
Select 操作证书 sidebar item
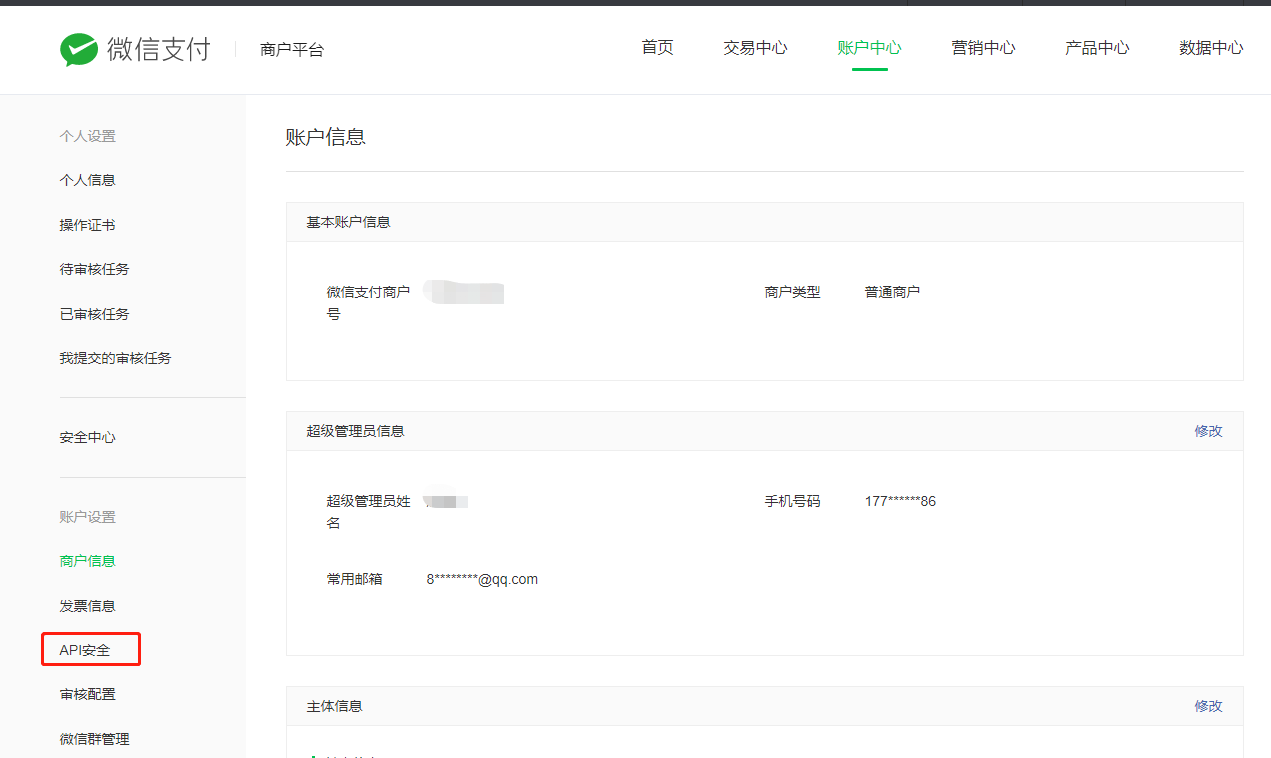[87, 225]
